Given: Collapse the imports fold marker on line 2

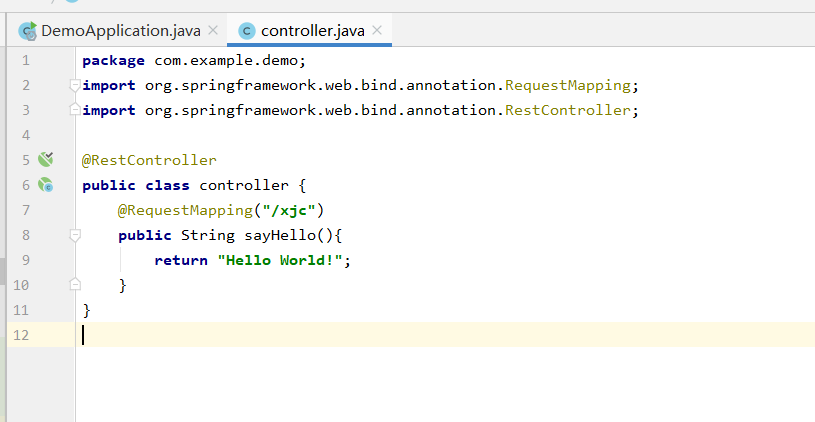Looking at the screenshot, I should click(x=75, y=85).
